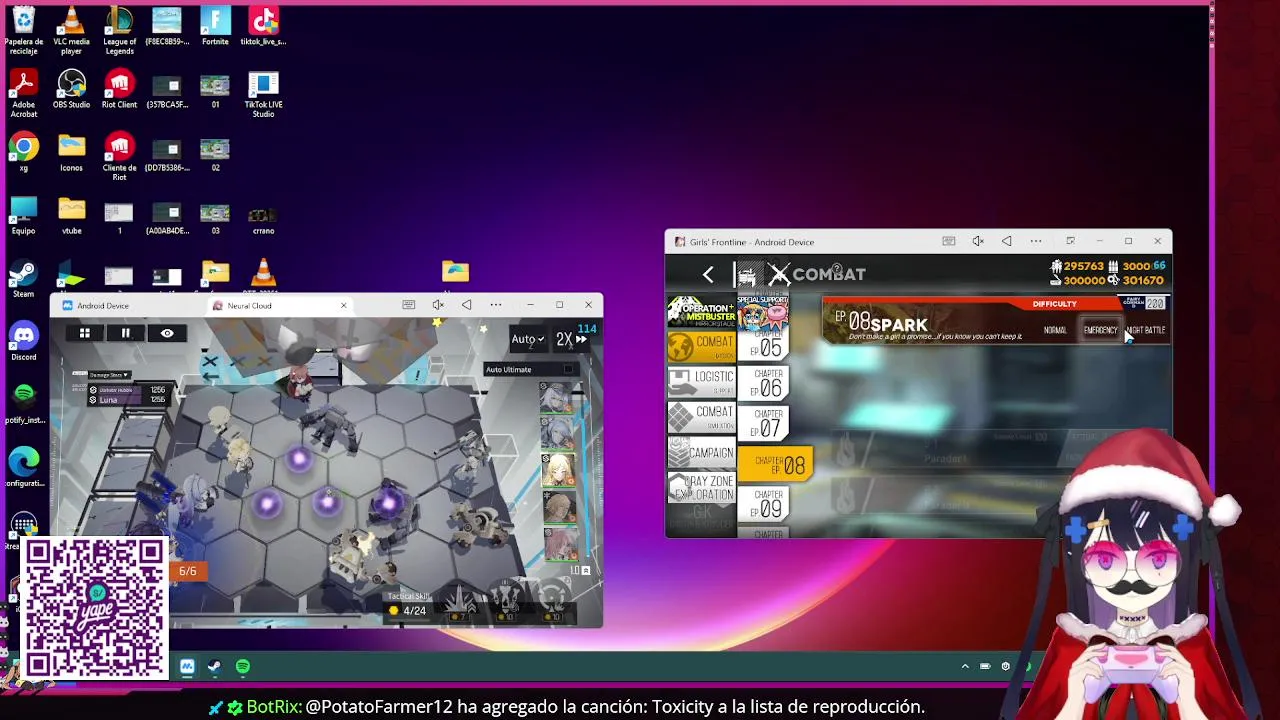
Task: Open the Spotify icon in the taskbar
Action: tap(243, 666)
